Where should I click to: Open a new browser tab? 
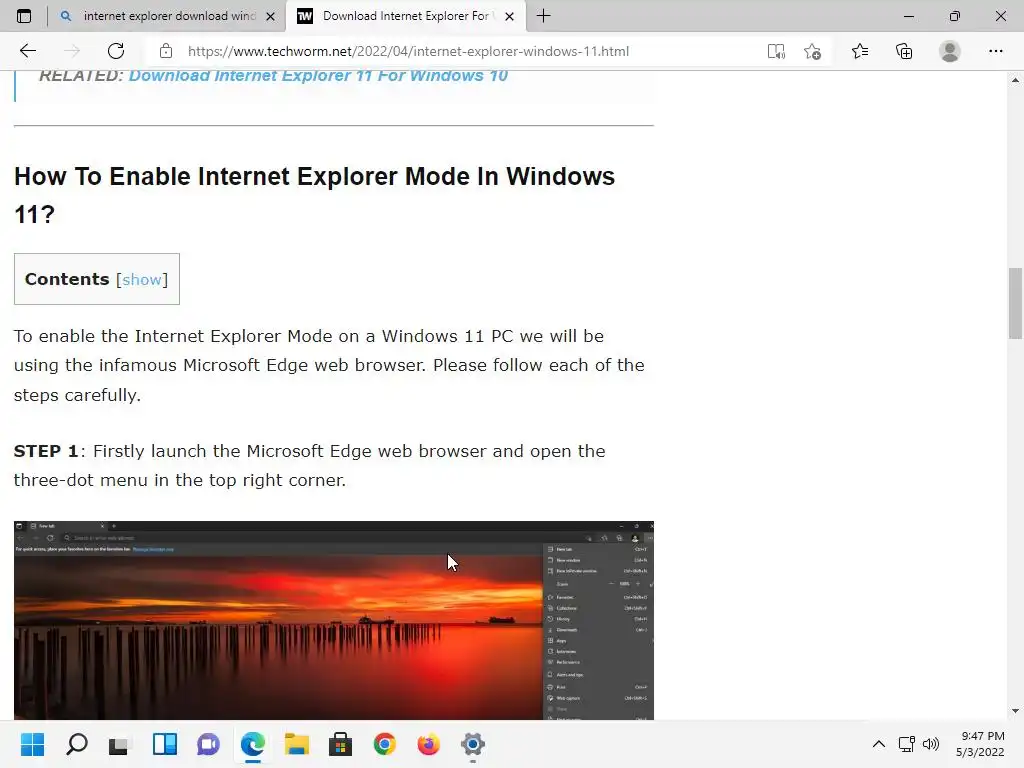(x=543, y=16)
